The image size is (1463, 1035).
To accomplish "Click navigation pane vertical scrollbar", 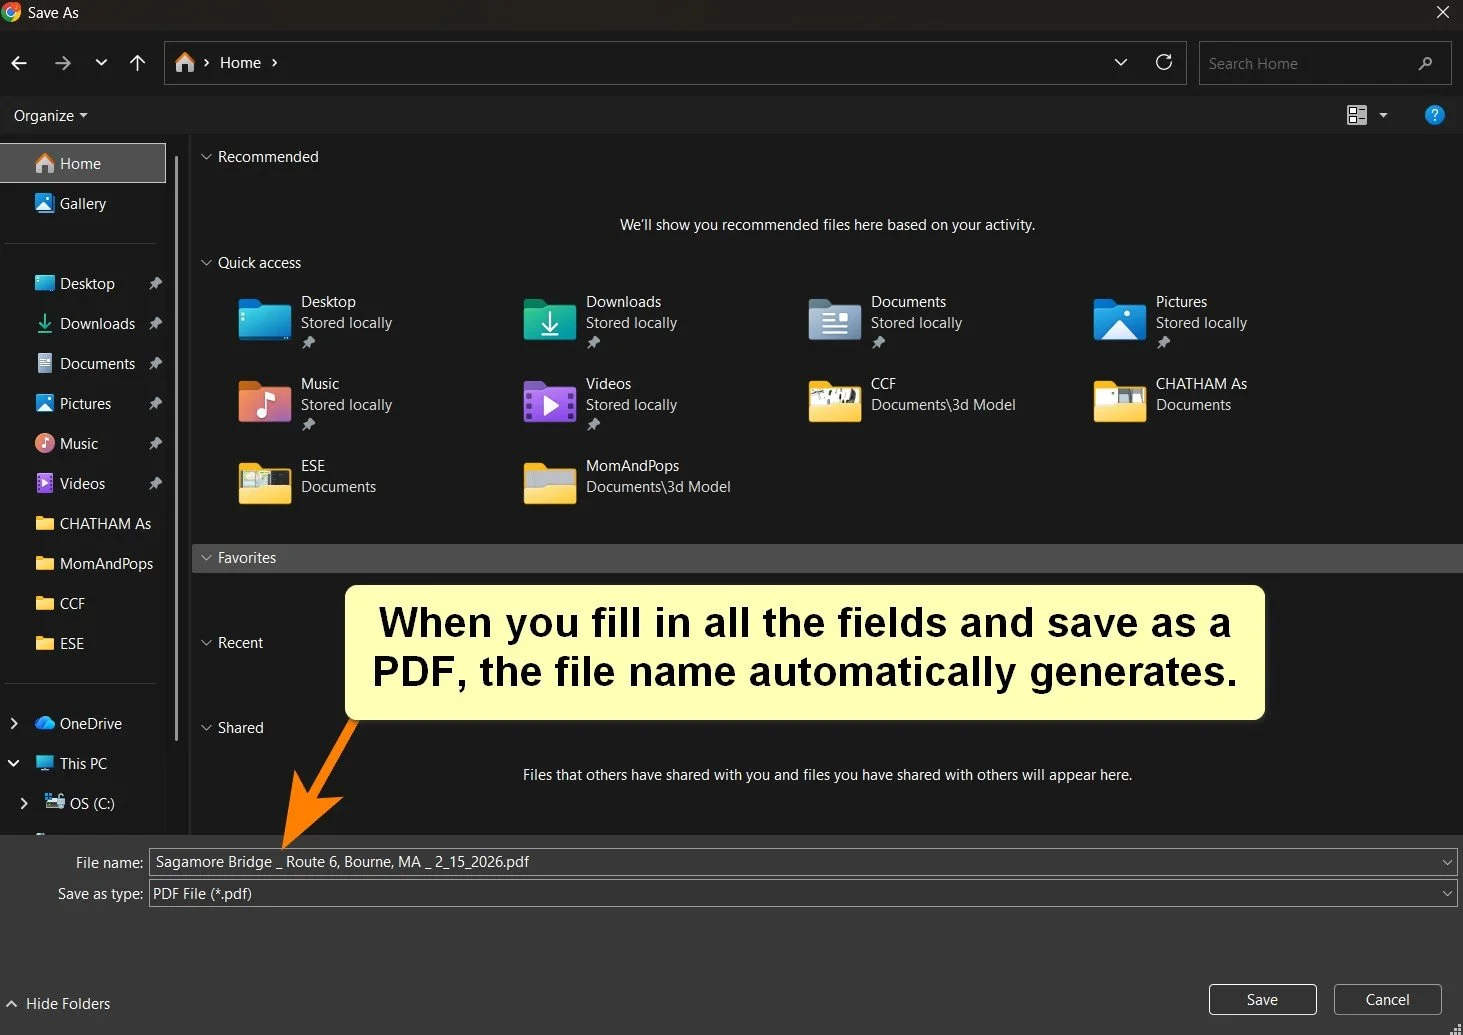I will (177, 448).
